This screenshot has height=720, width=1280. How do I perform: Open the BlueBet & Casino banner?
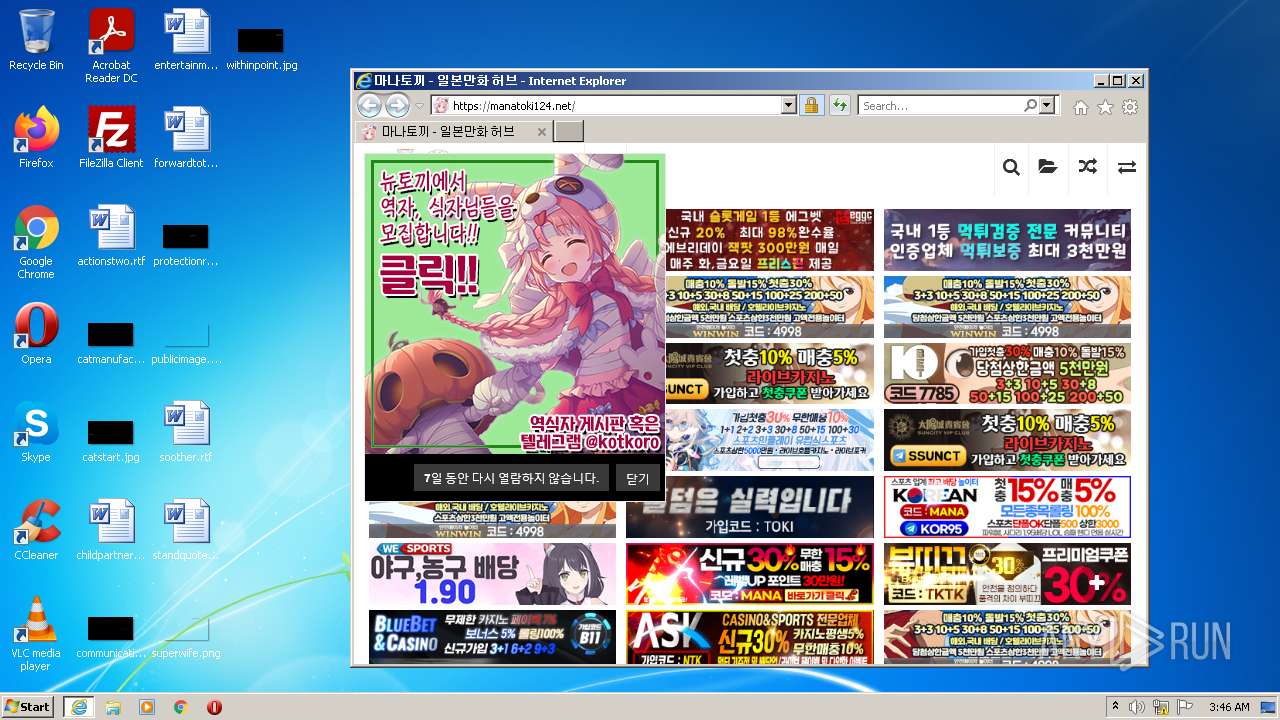click(x=492, y=637)
